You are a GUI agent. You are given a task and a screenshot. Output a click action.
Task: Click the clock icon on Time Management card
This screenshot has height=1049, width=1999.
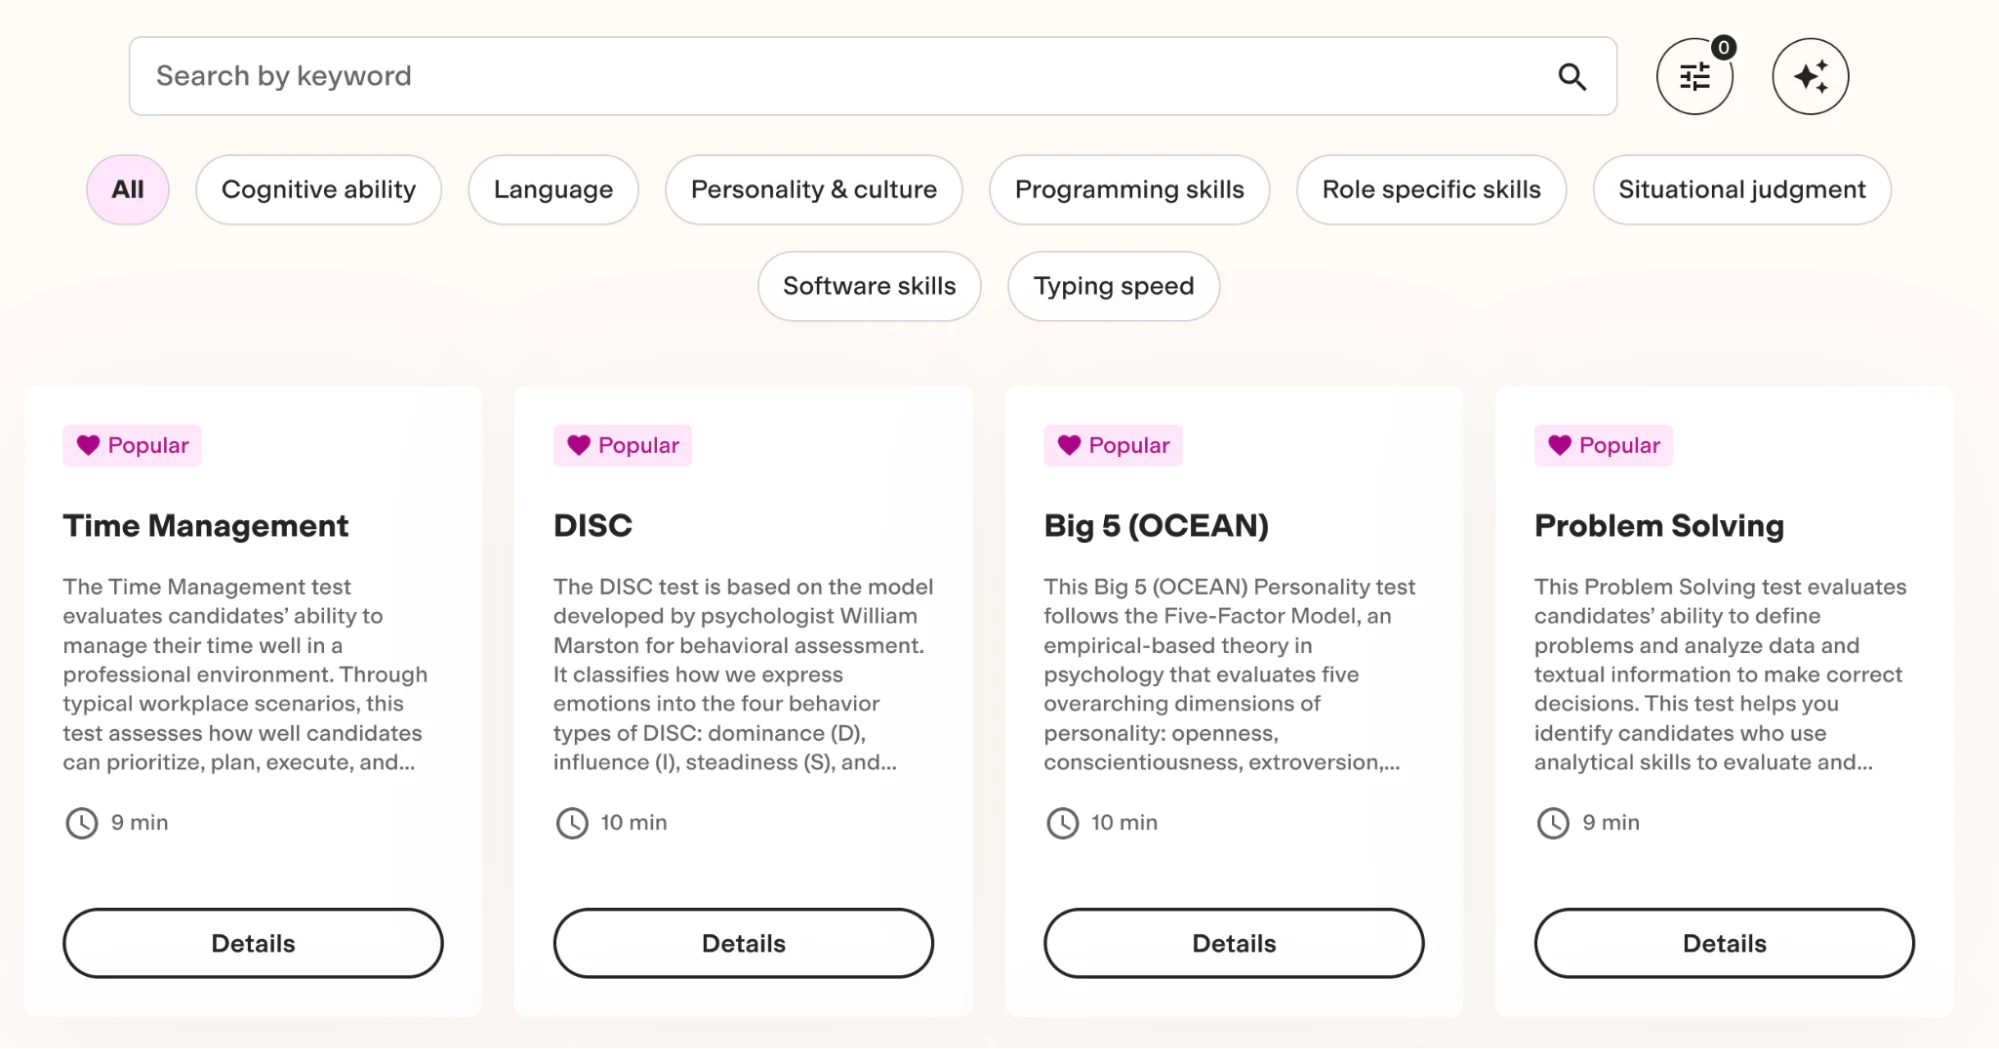tap(82, 823)
